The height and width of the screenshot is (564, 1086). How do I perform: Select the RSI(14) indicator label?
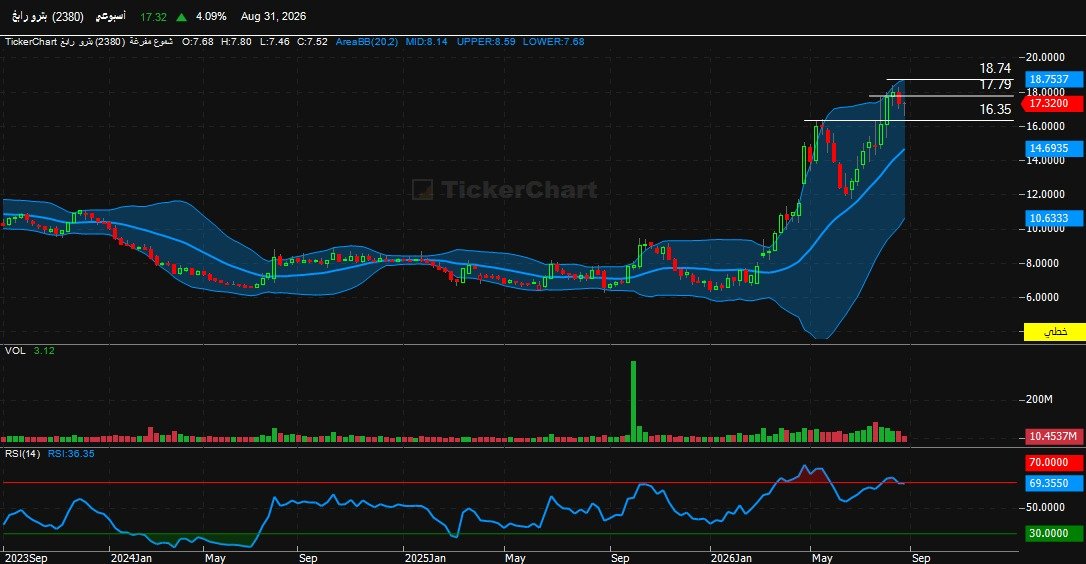(x=22, y=453)
